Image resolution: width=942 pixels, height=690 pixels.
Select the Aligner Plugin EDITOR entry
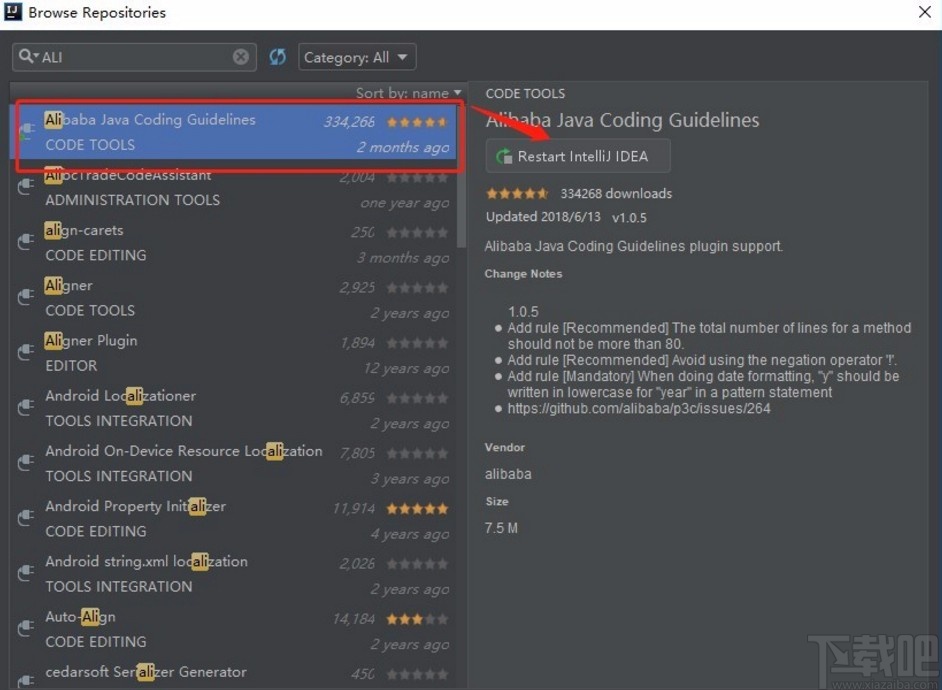[x=200, y=352]
